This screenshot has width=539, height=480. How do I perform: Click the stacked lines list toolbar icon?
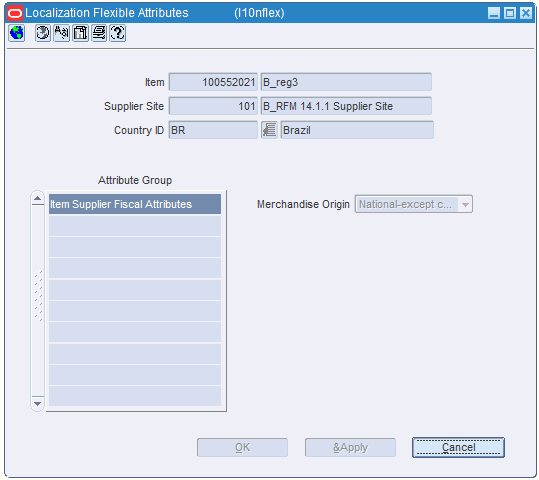pos(99,33)
